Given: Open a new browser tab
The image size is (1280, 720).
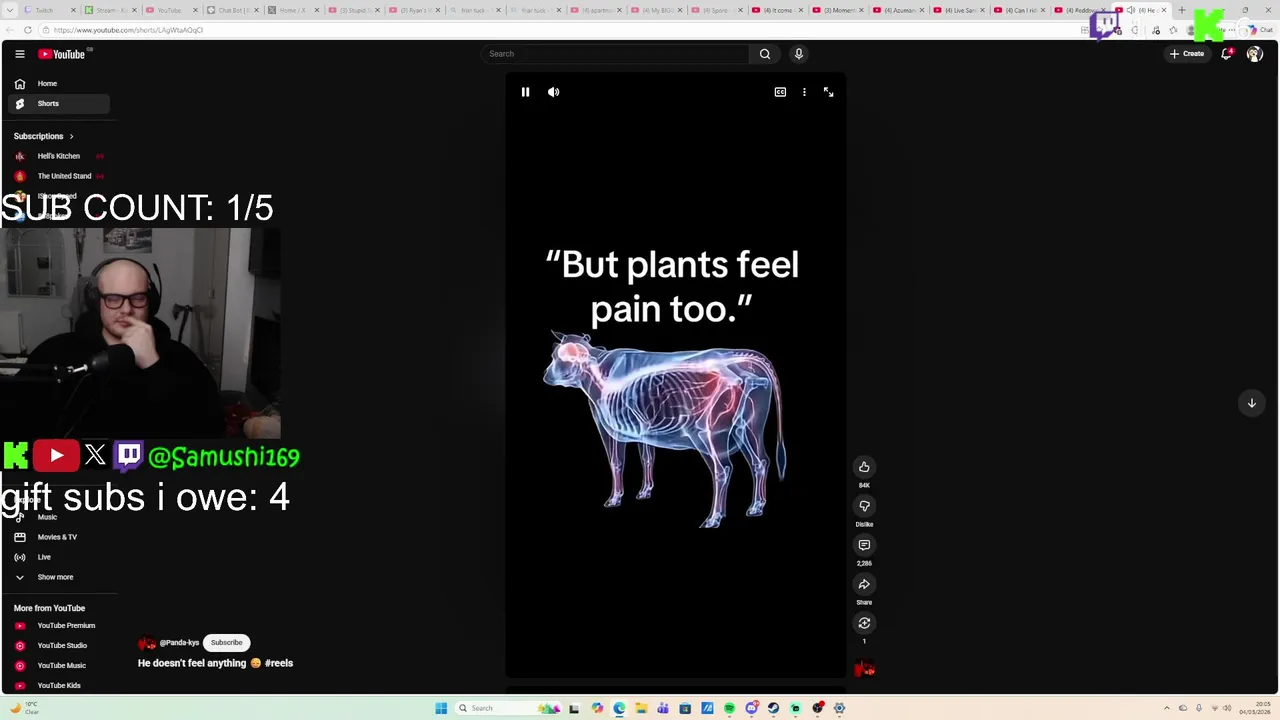Looking at the screenshot, I should point(1182,10).
